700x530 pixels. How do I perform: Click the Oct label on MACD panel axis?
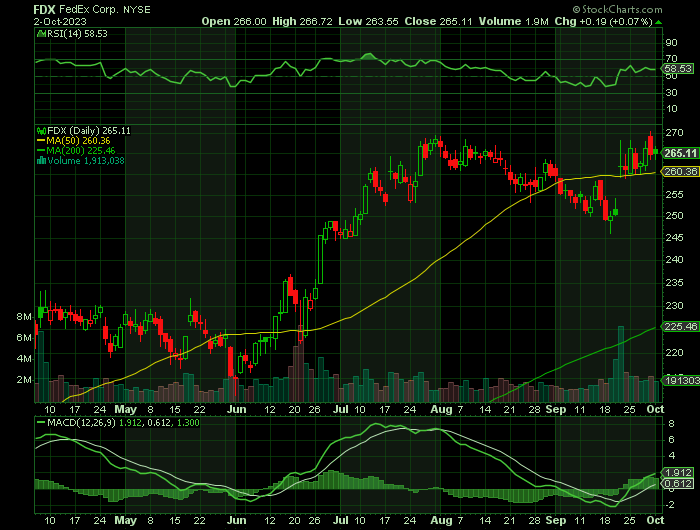[655, 520]
